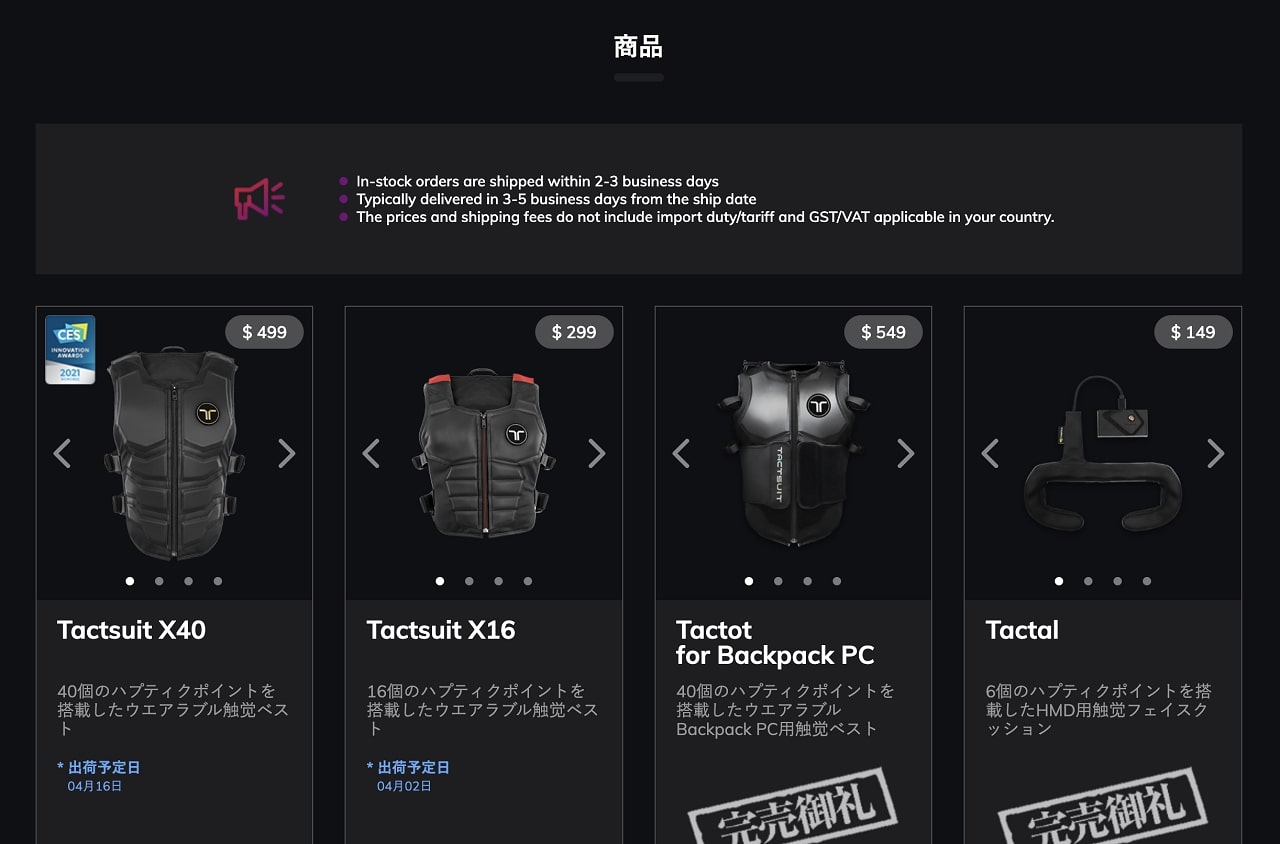Click the Tactal face cushion product image
This screenshot has width=1280, height=844.
pyautogui.click(x=1102, y=453)
